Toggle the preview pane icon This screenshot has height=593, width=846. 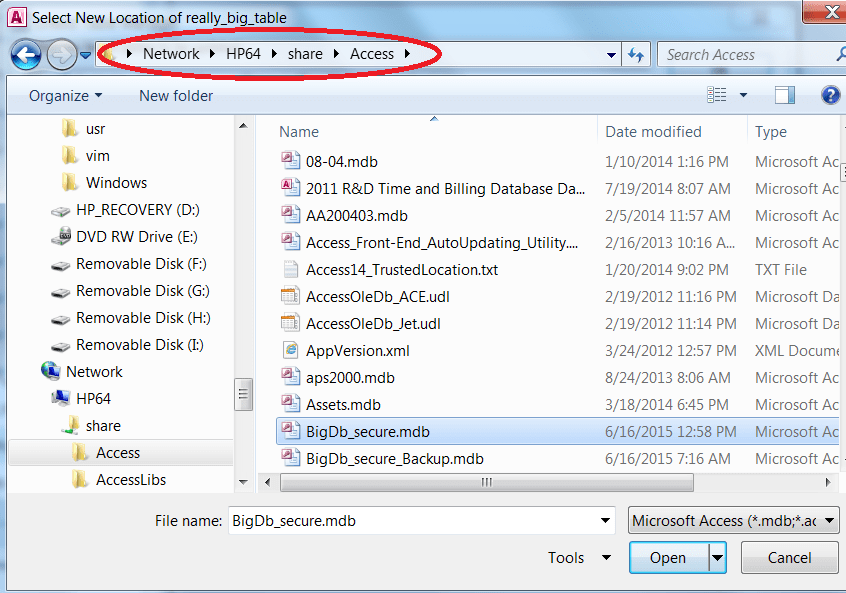[x=784, y=95]
